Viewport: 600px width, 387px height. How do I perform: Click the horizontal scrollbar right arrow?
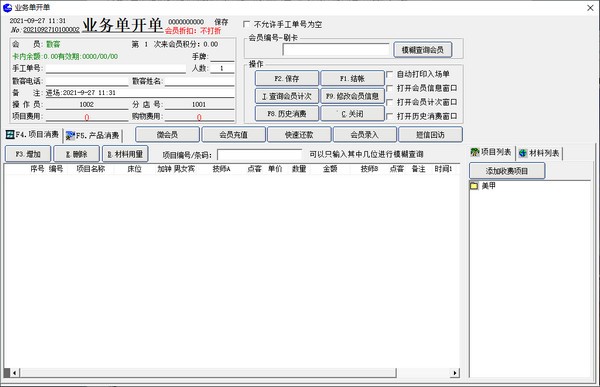pyautogui.click(x=455, y=372)
